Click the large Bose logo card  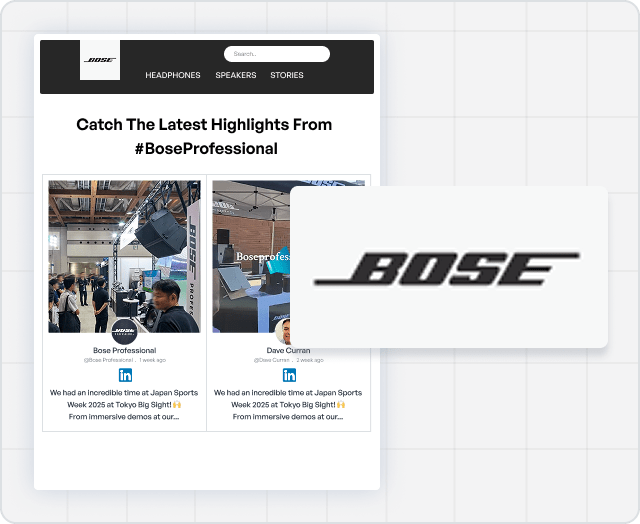449,267
